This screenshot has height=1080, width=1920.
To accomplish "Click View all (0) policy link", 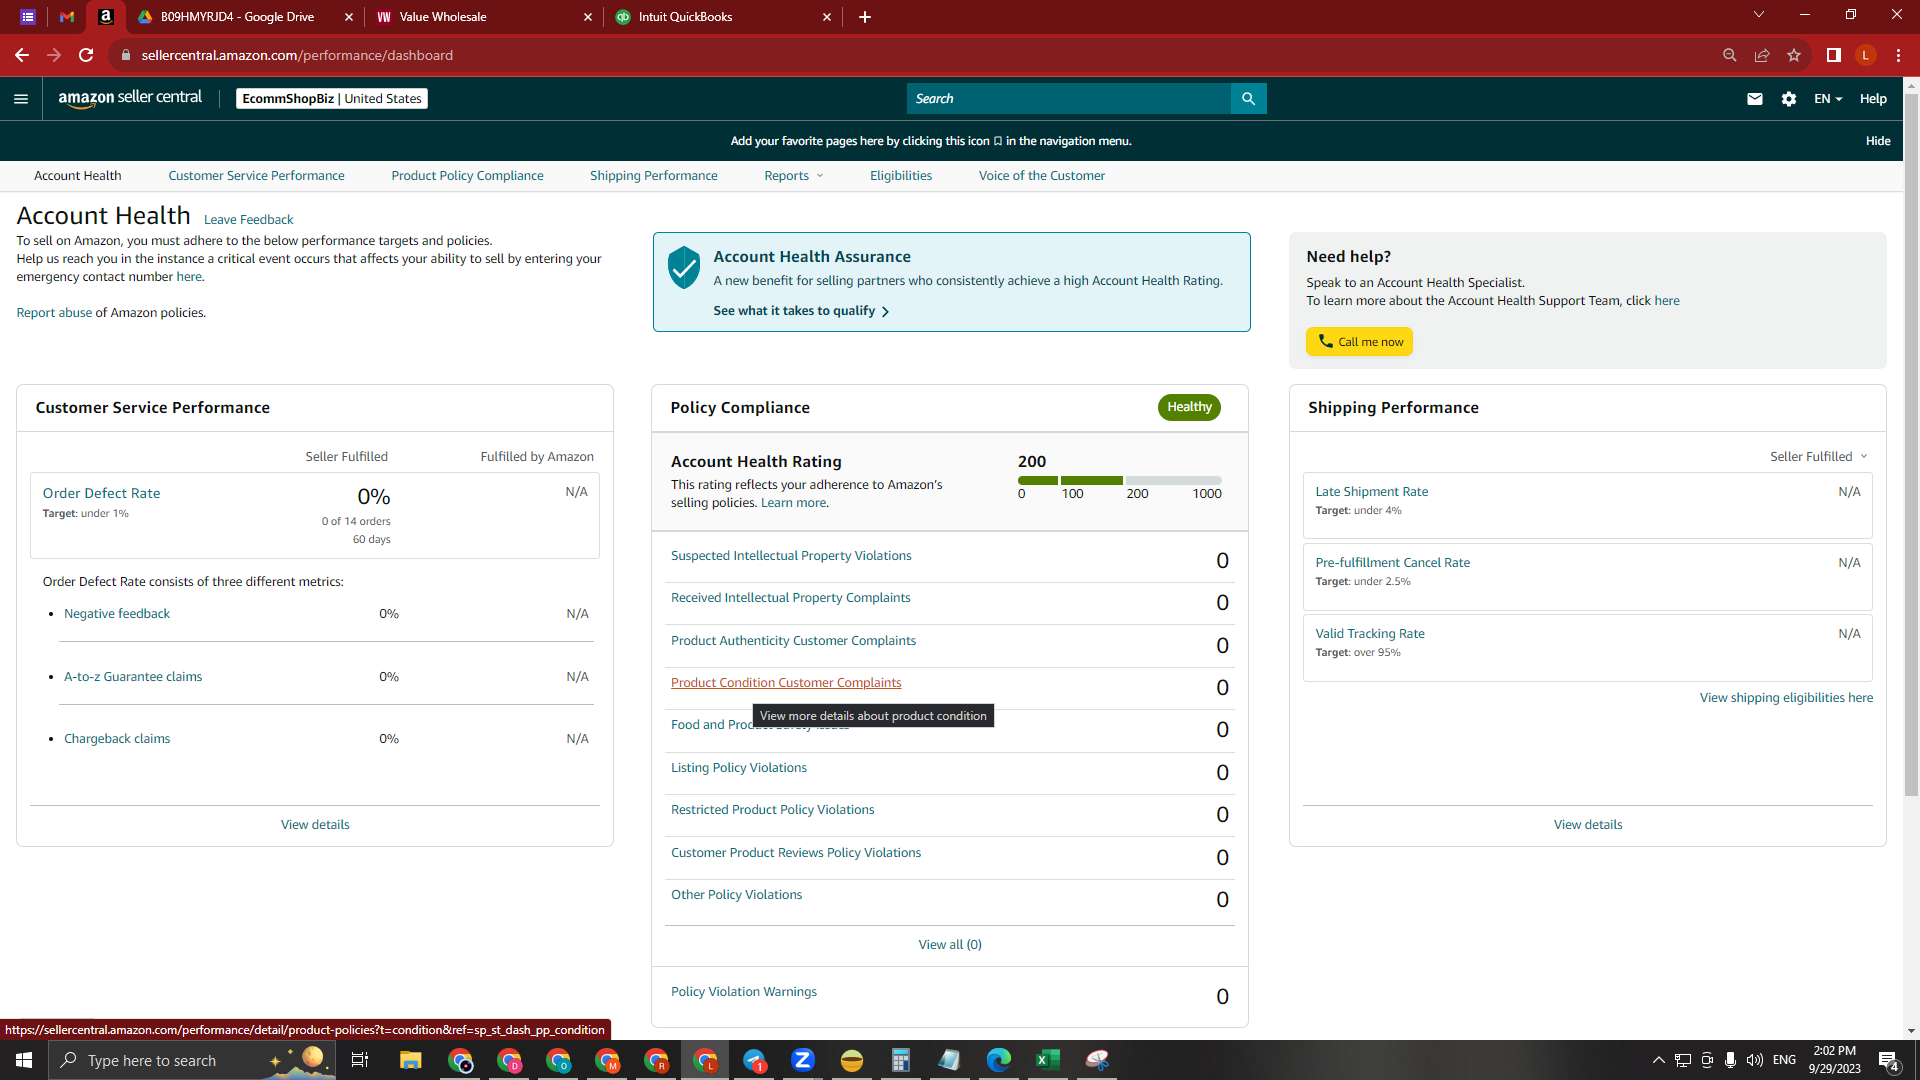I will [950, 945].
